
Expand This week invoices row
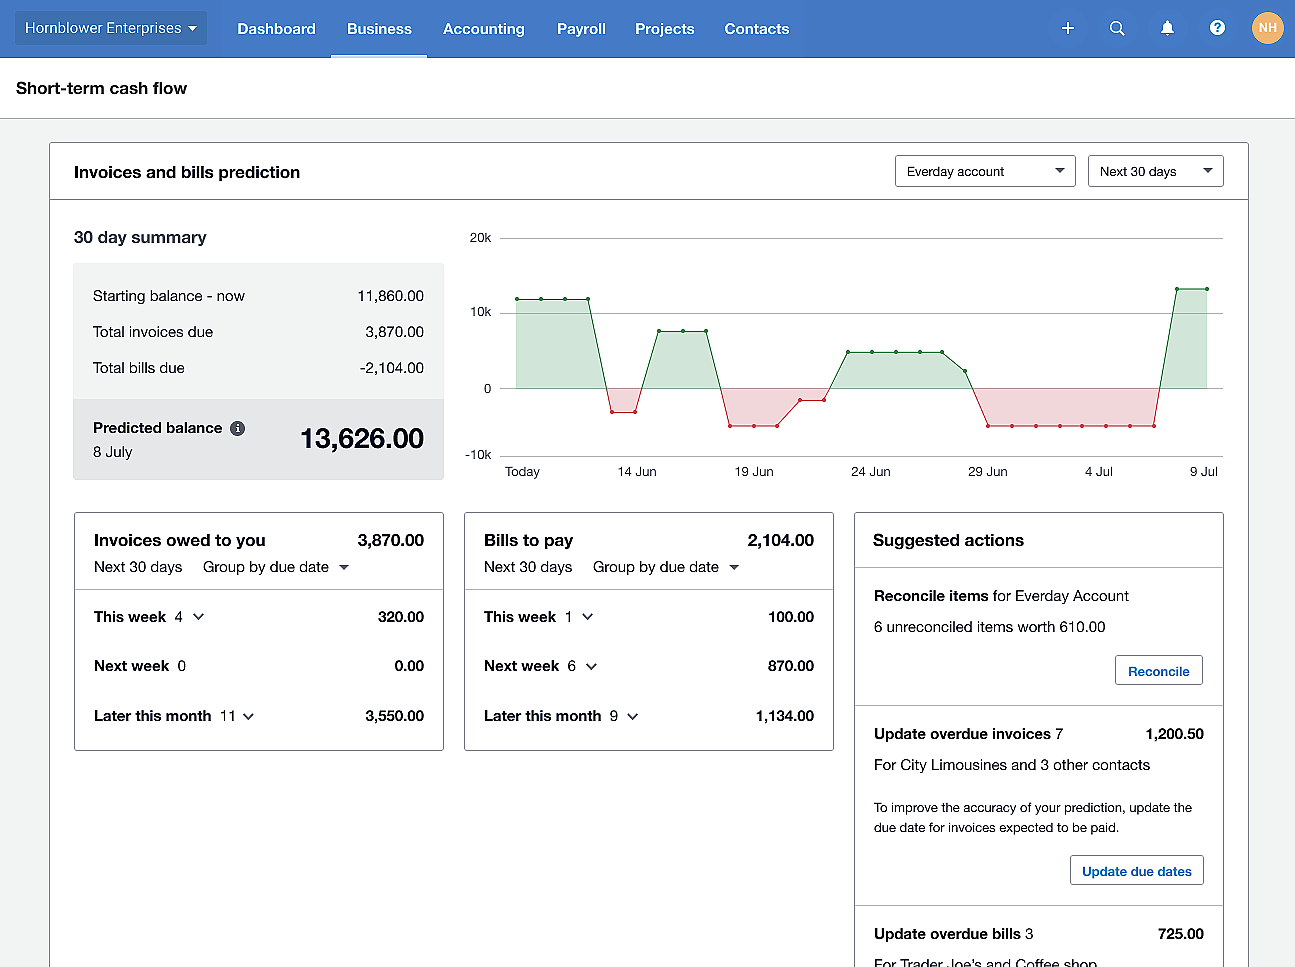point(198,617)
